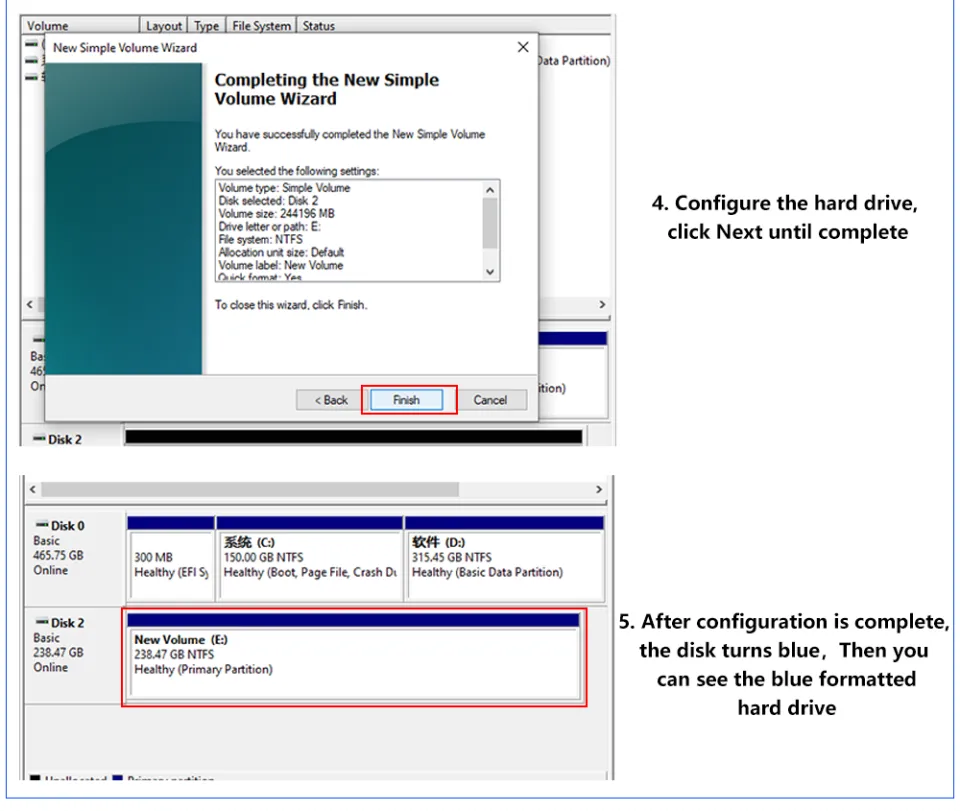Cancel the New Simple Volume Wizard
The image size is (960, 811).
[x=491, y=399]
